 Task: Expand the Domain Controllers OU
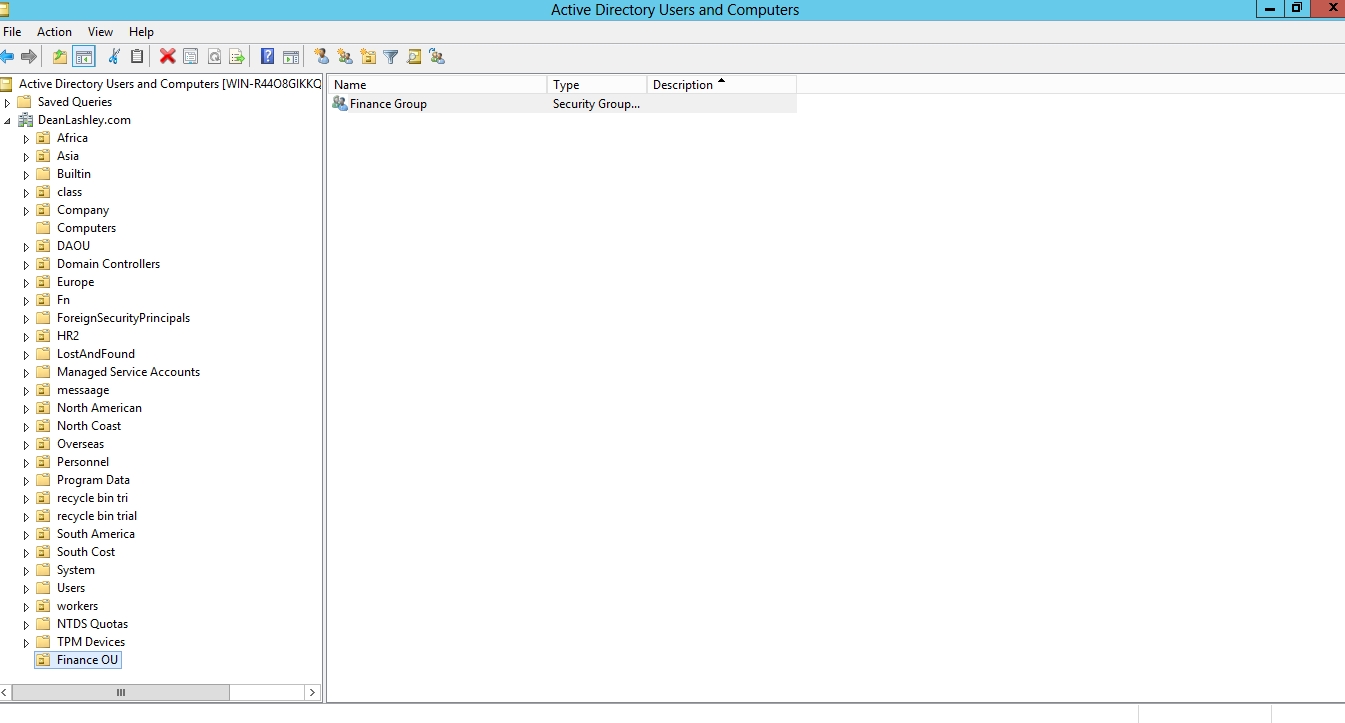pos(27,264)
